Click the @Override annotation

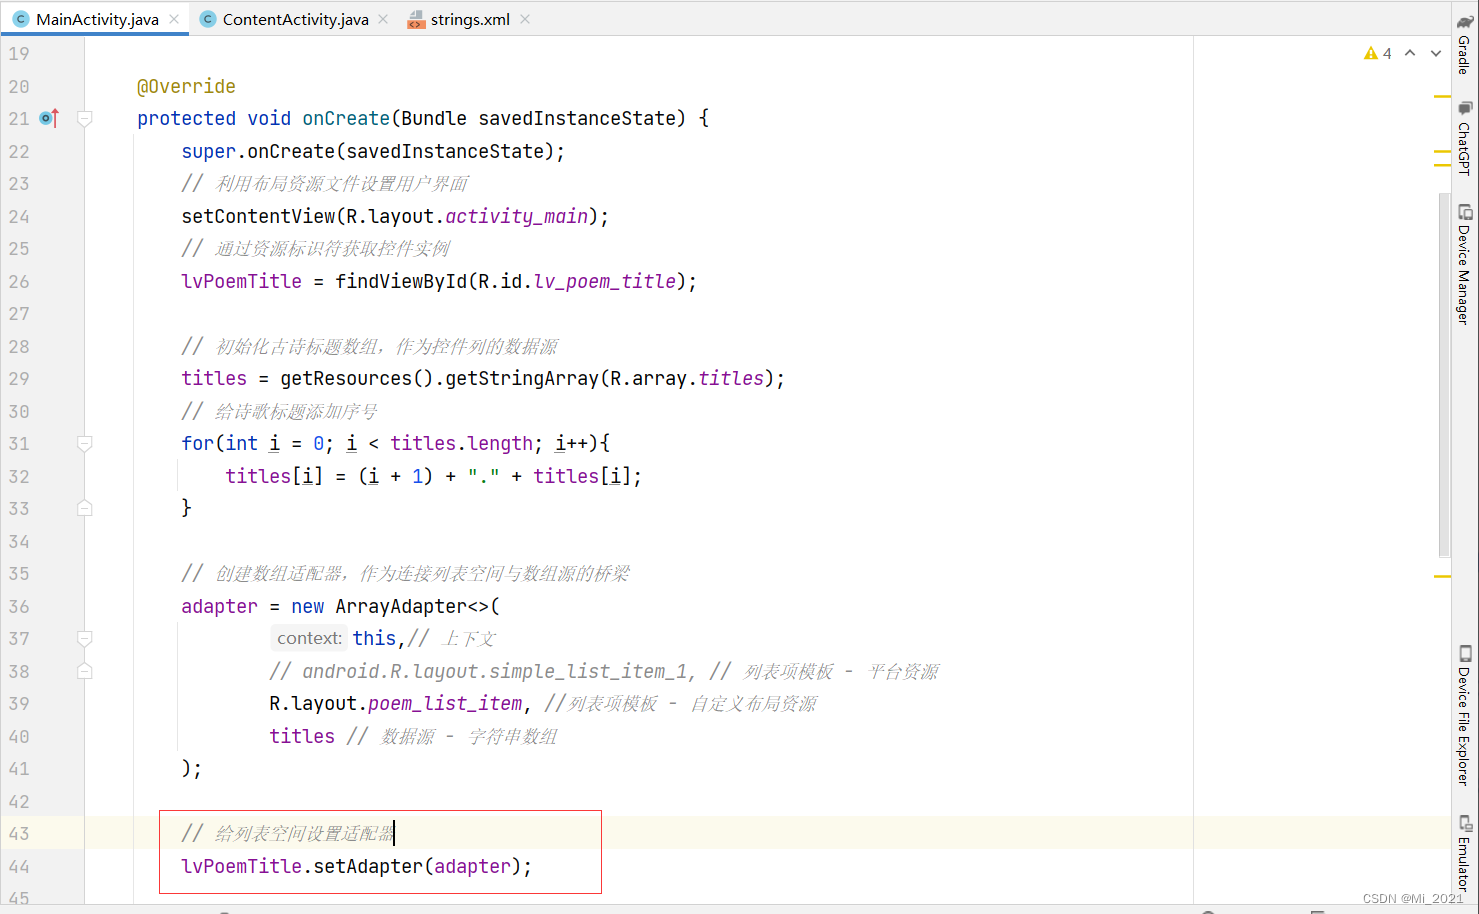186,86
